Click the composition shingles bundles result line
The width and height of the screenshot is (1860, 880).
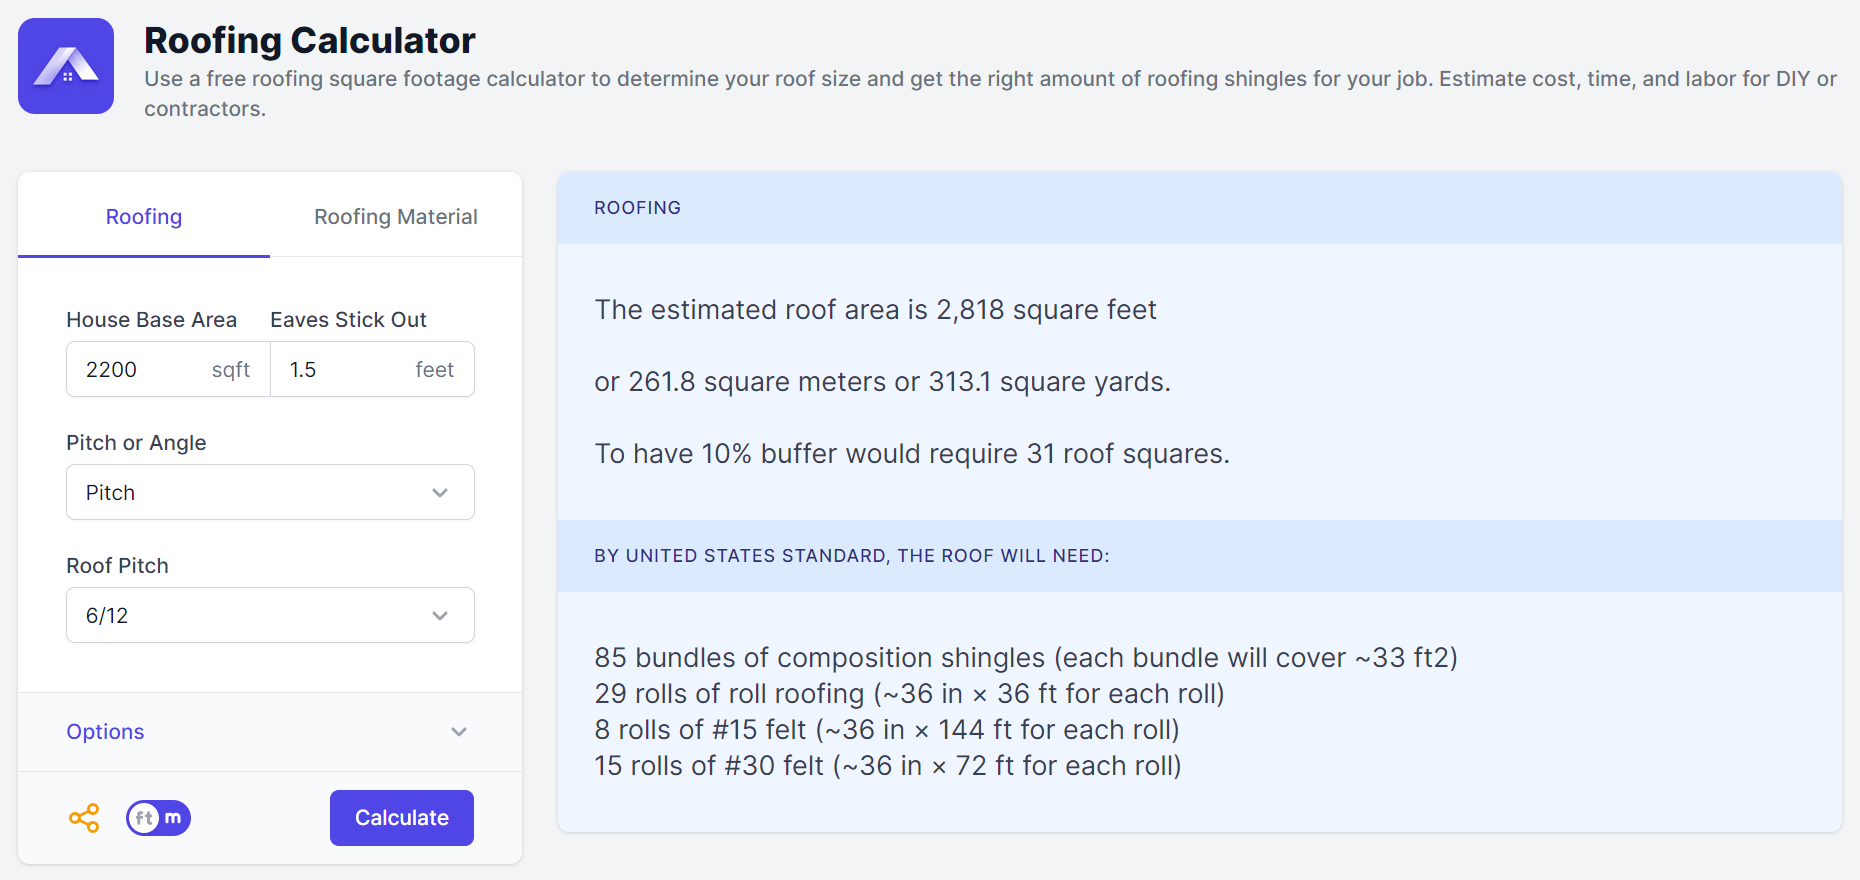tap(1025, 658)
